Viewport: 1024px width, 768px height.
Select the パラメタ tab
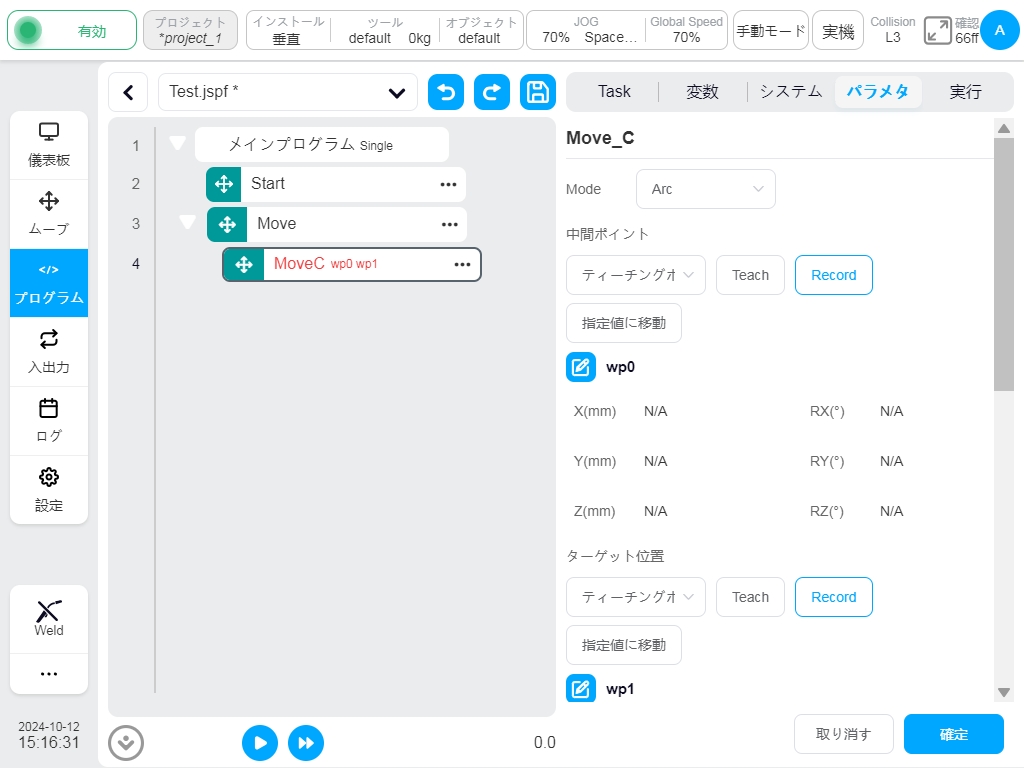pos(878,92)
